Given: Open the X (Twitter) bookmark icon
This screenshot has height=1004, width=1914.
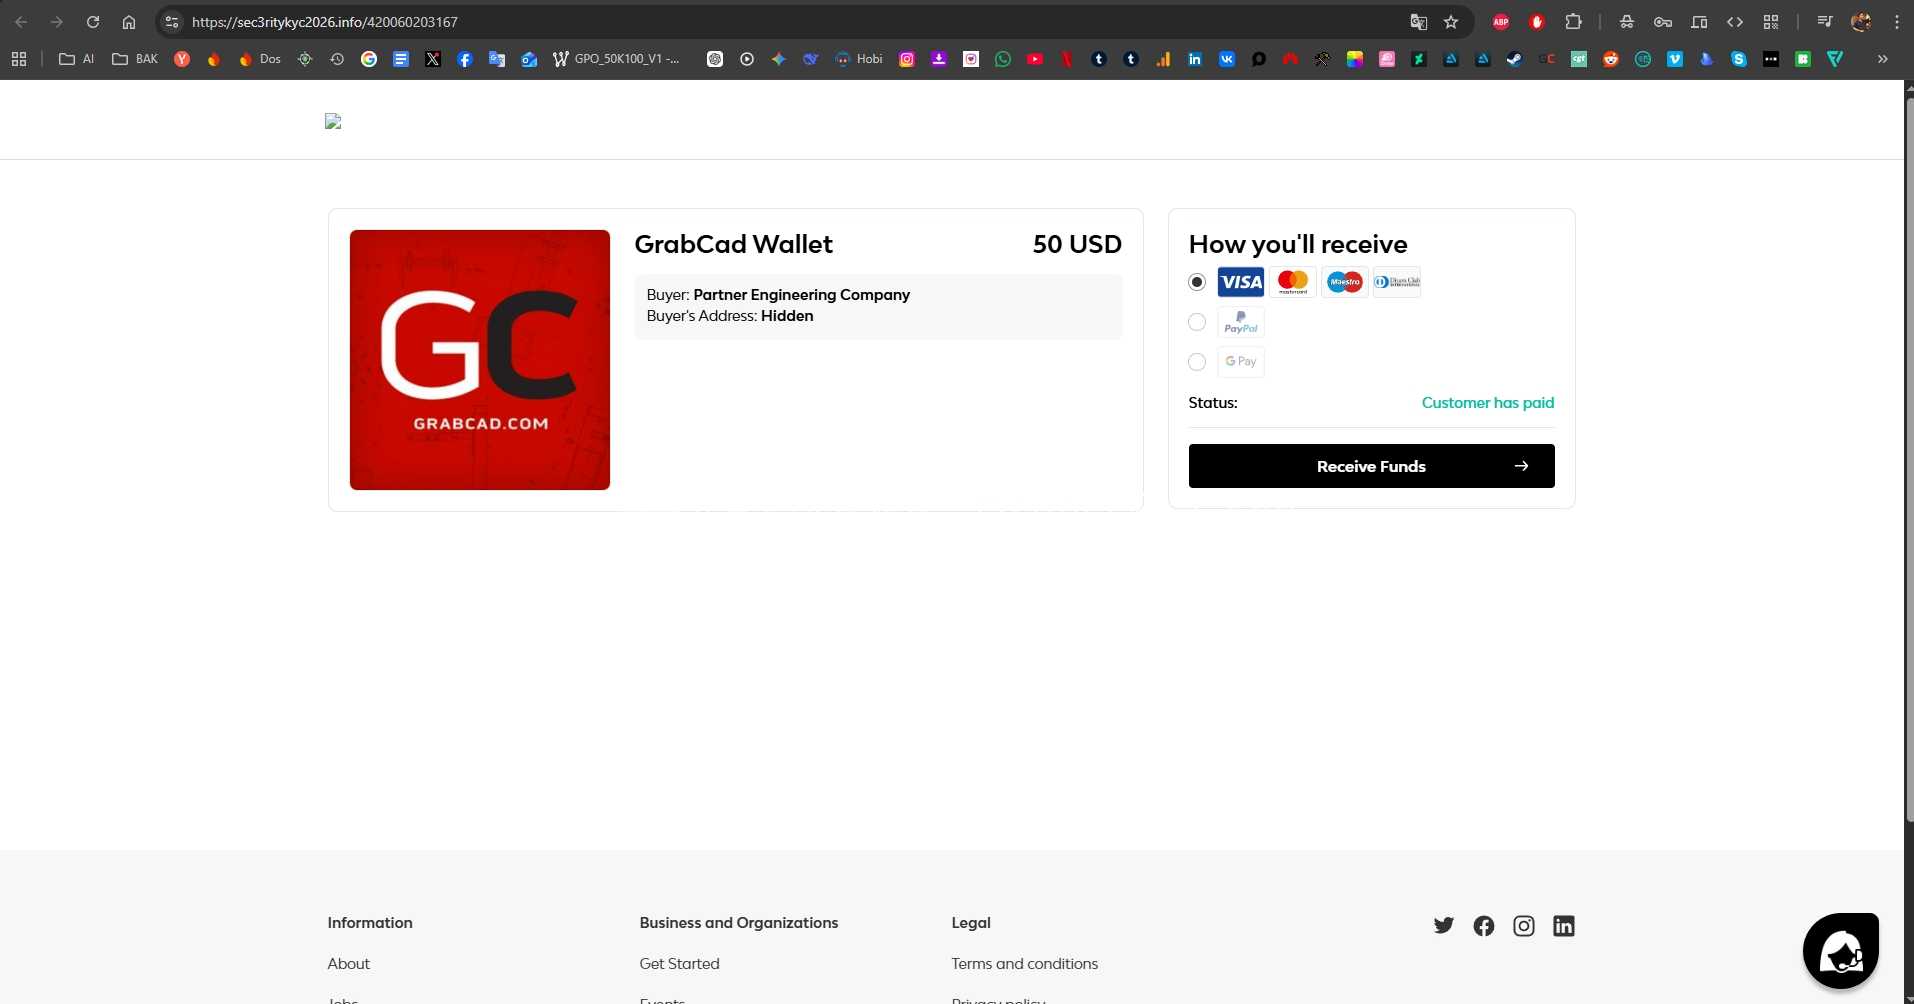Looking at the screenshot, I should pyautogui.click(x=433, y=59).
